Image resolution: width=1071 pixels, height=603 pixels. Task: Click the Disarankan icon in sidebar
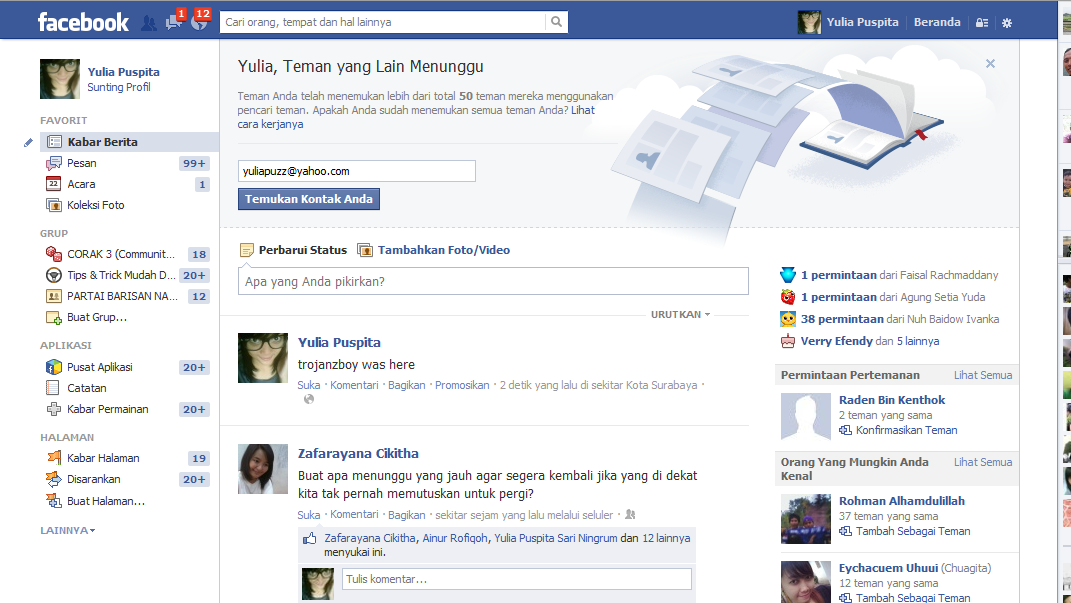click(x=53, y=479)
